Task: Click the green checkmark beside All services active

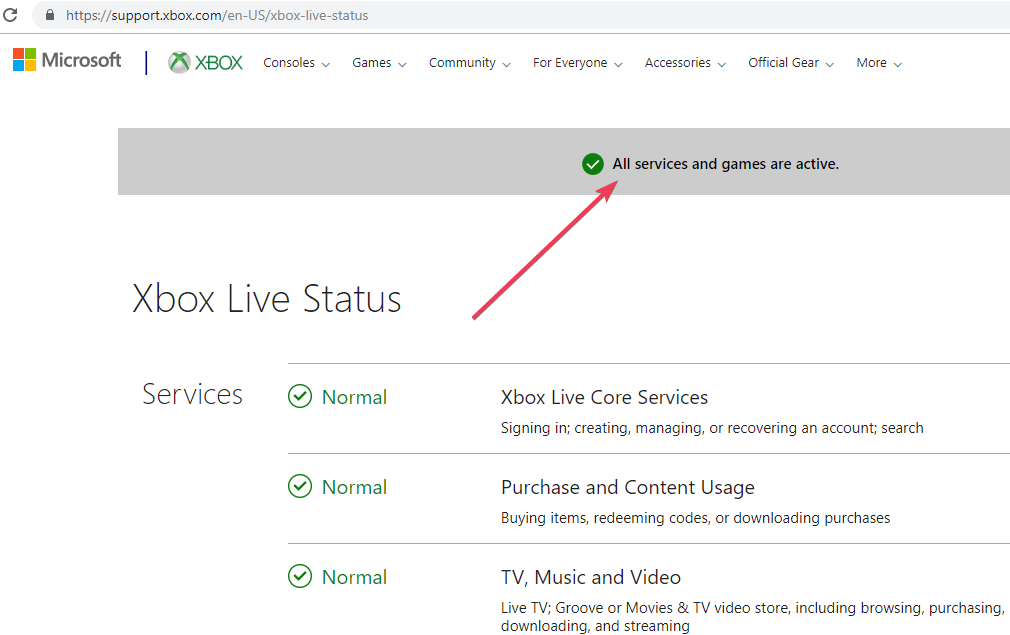Action: coord(593,164)
